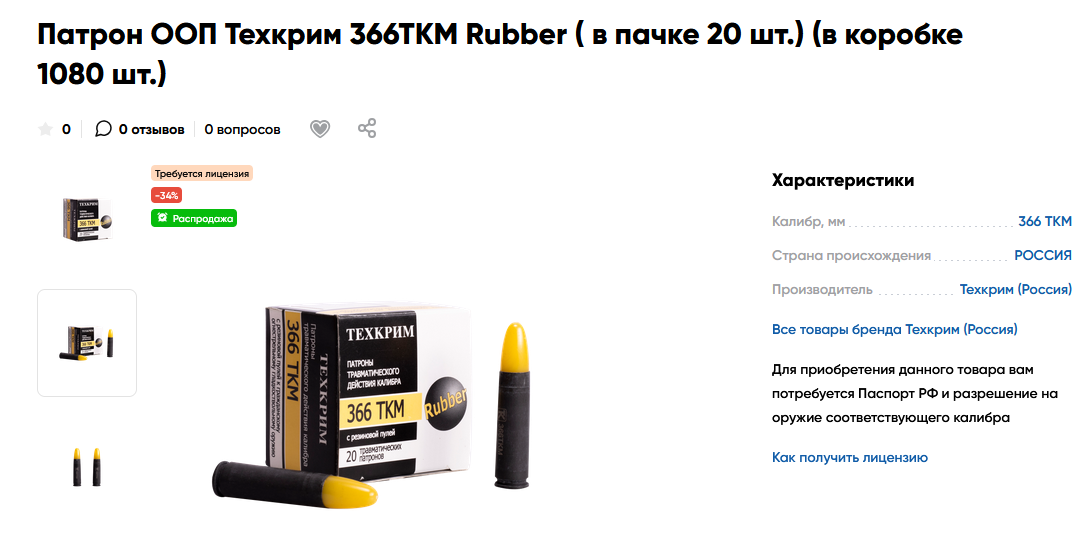Click the product title heading
1074x560 pixels.
pos(500,53)
